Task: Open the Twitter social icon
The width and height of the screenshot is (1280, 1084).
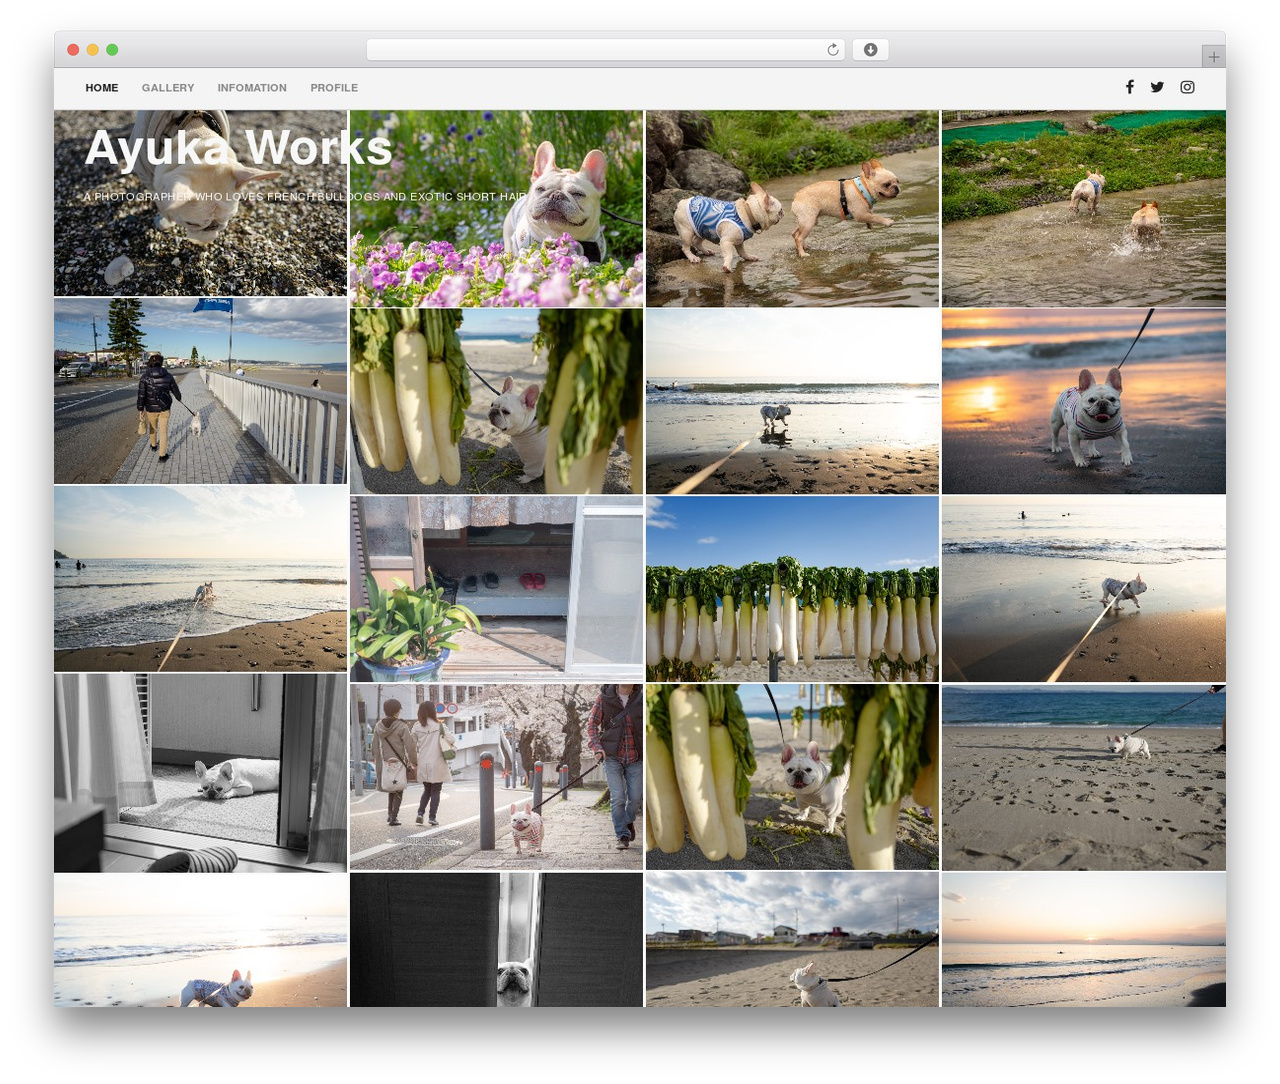Action: click(x=1157, y=87)
